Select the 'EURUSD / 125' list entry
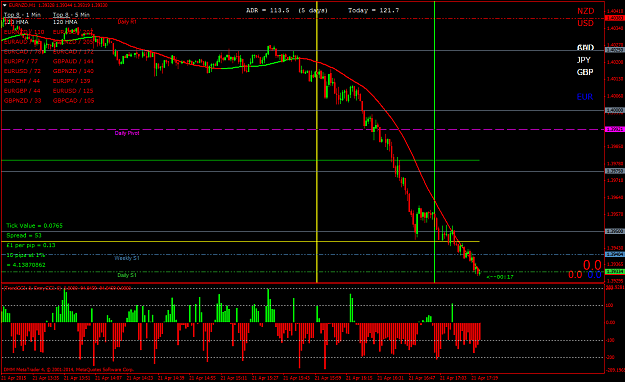The width and height of the screenshot is (625, 382). 73,91
